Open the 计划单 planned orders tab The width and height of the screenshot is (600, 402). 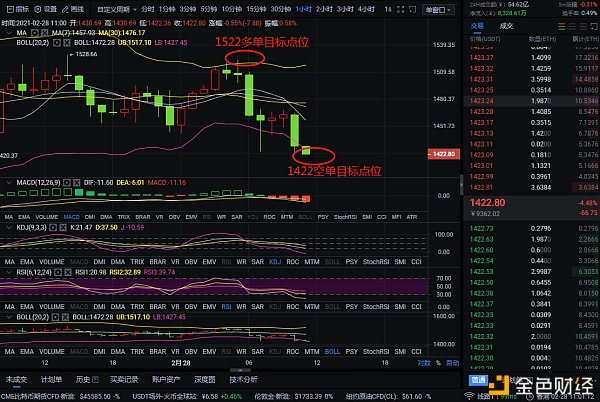(x=51, y=379)
